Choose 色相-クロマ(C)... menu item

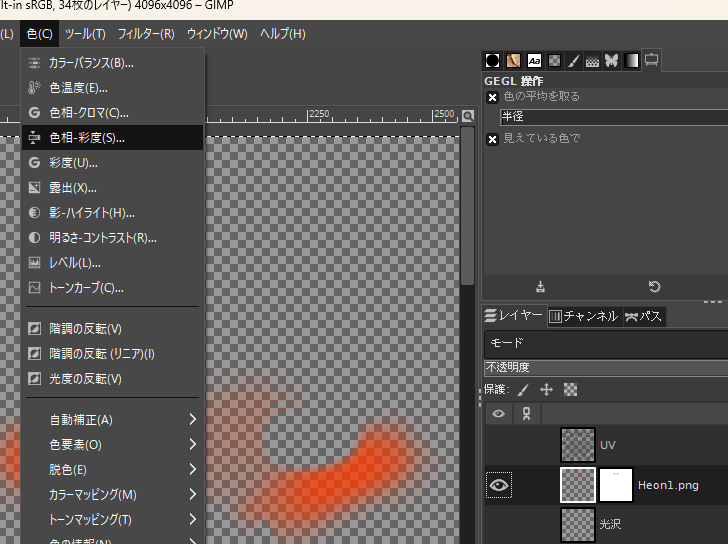112,113
